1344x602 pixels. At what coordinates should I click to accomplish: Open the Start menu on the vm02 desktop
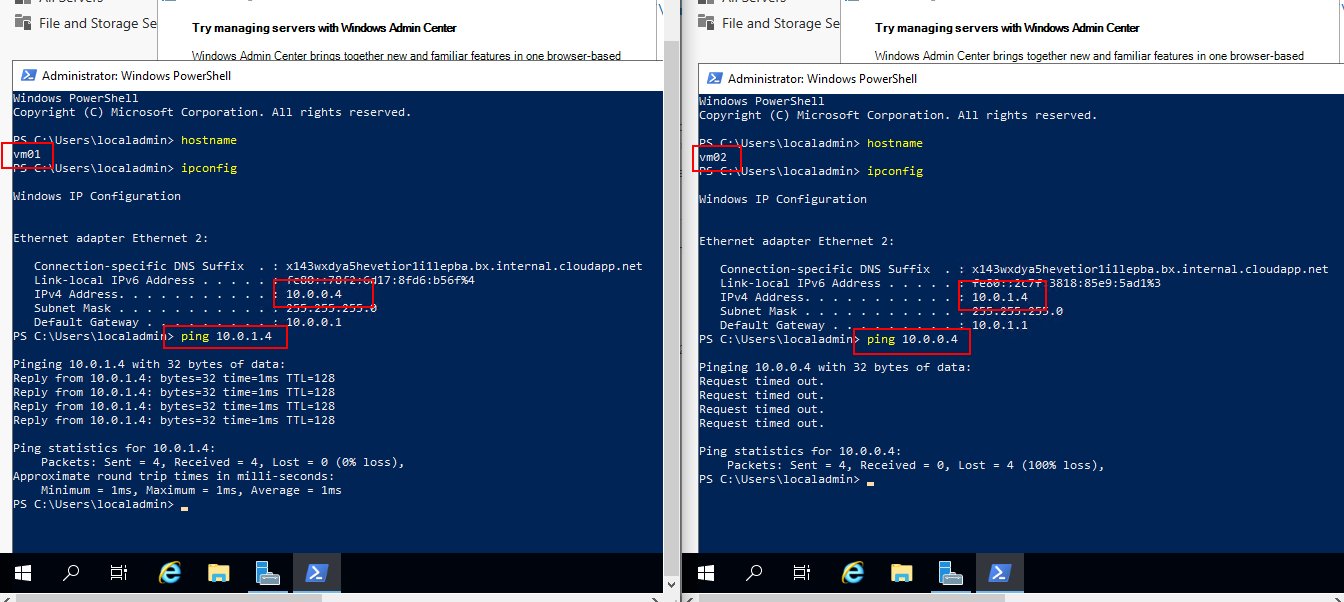tap(706, 573)
